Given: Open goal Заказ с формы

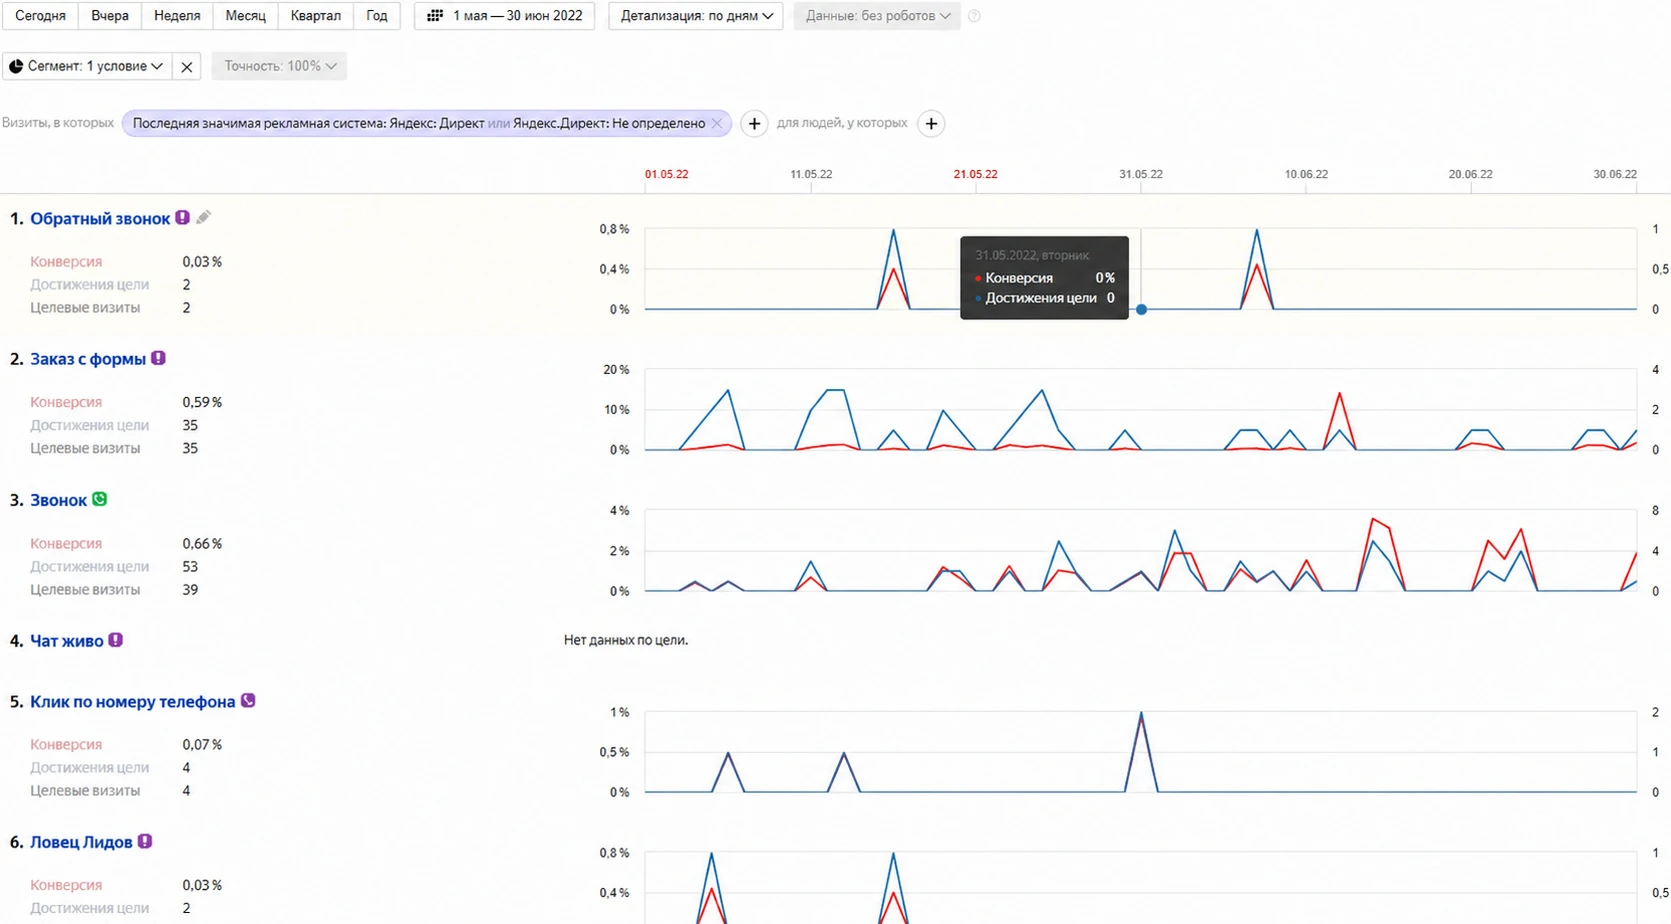Looking at the screenshot, I should tap(88, 359).
